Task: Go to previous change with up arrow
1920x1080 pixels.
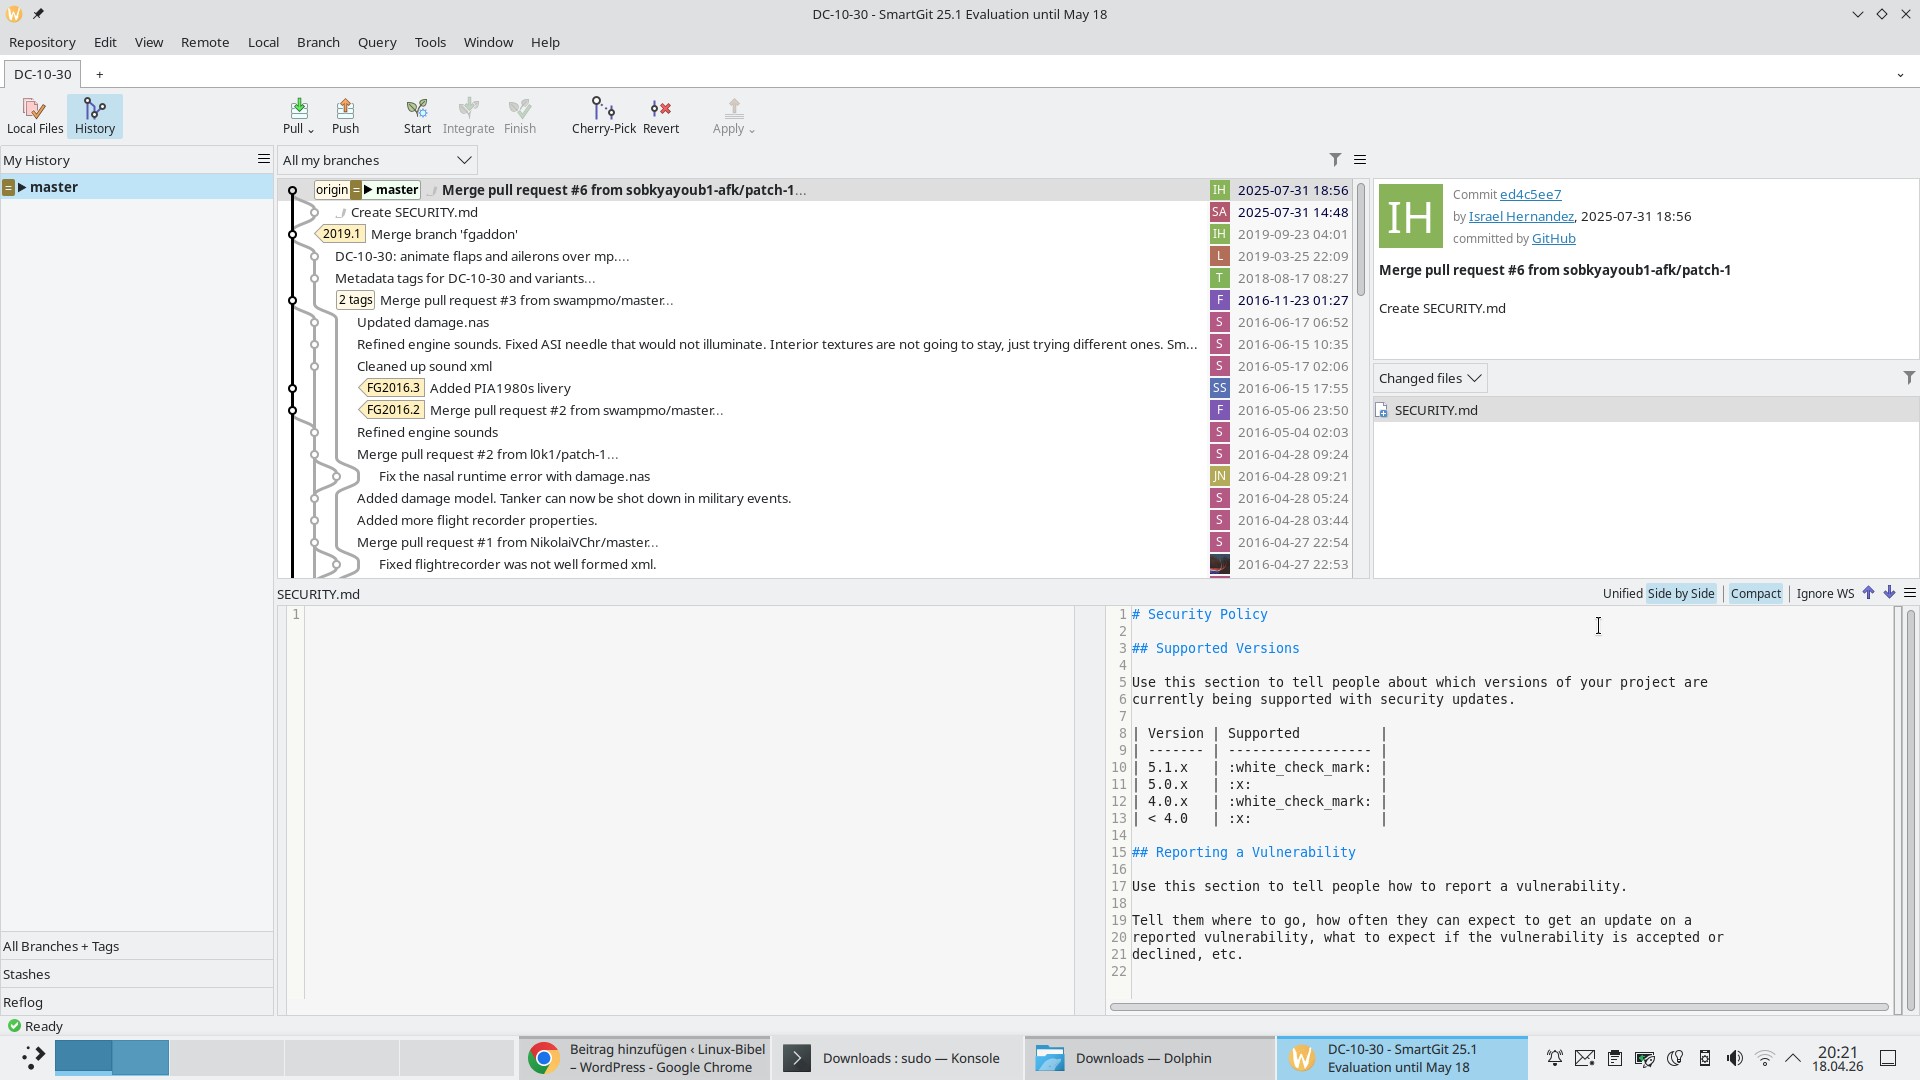Action: tap(1868, 593)
